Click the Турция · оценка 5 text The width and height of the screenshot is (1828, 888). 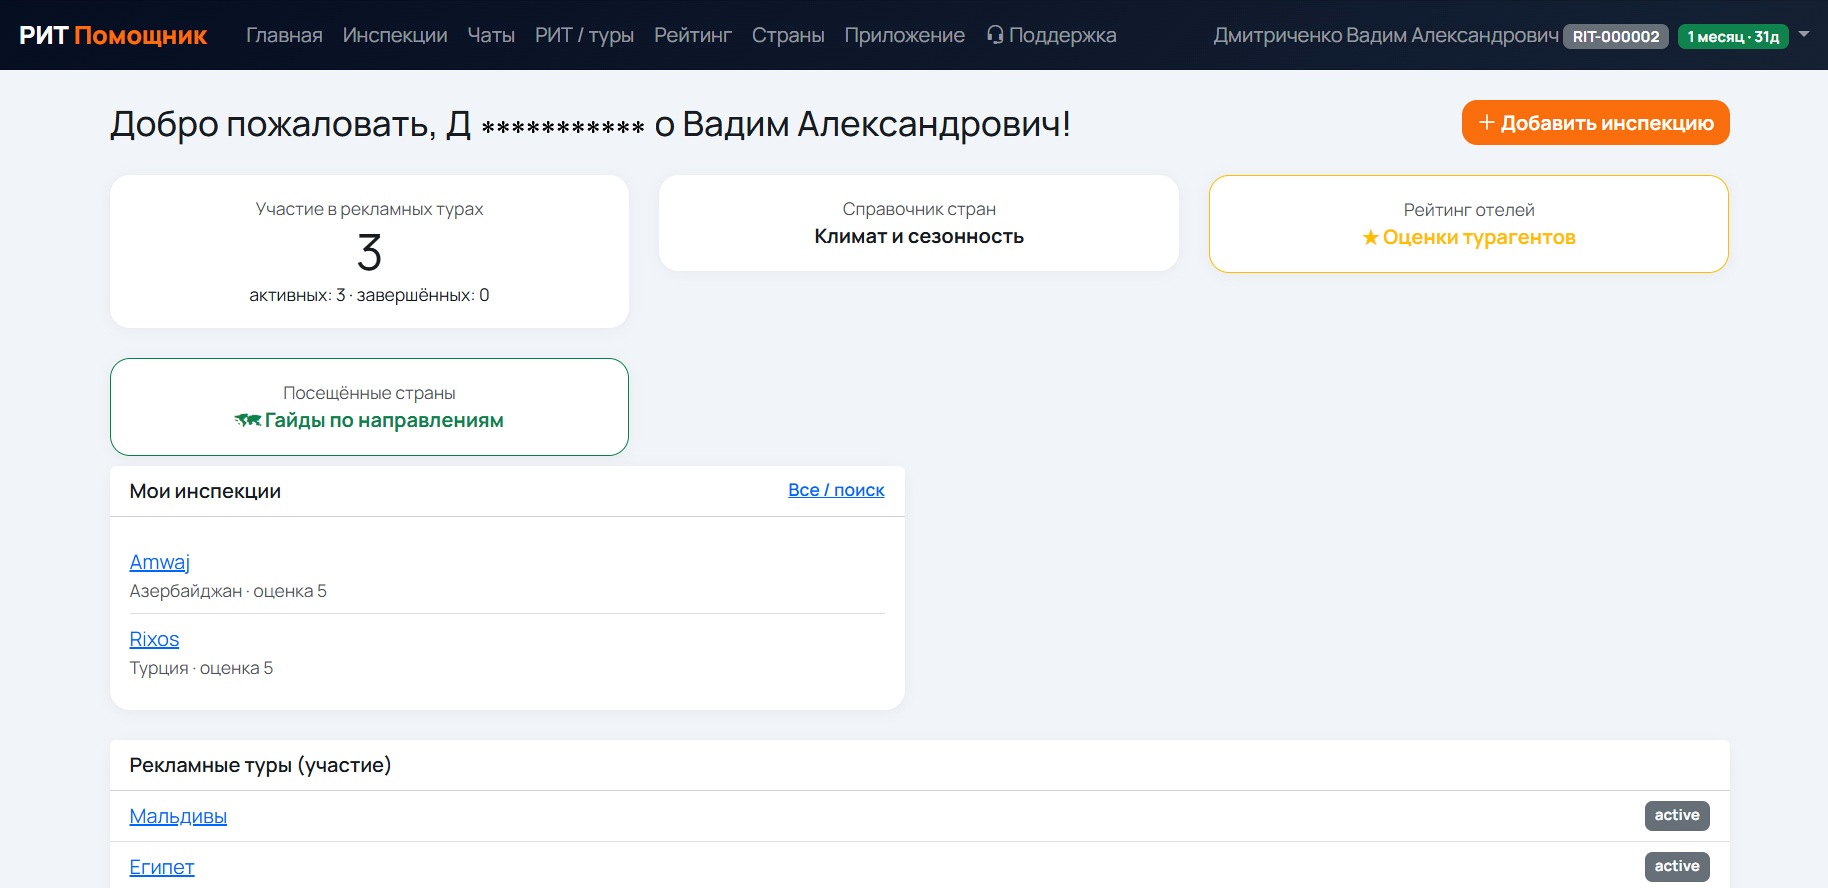(x=201, y=668)
